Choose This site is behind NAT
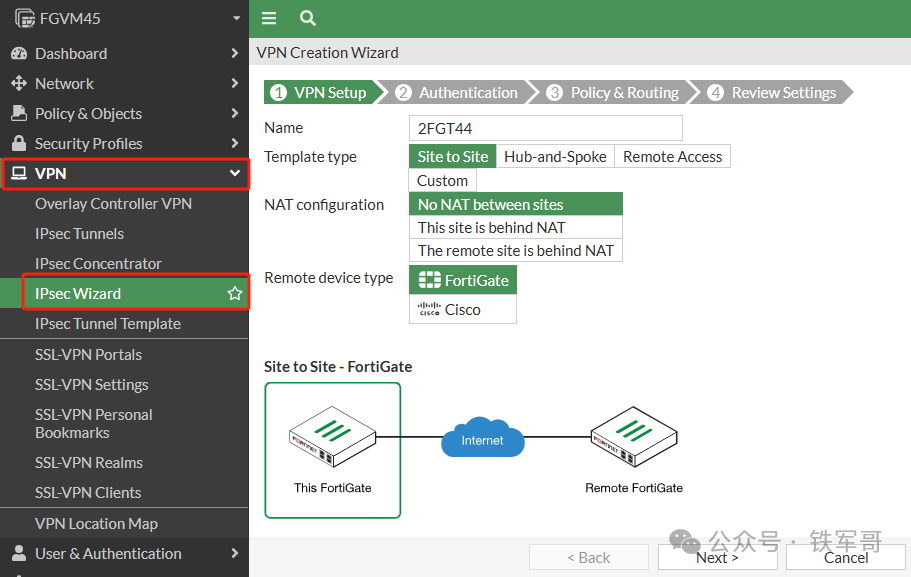This screenshot has width=911, height=577. pos(516,227)
